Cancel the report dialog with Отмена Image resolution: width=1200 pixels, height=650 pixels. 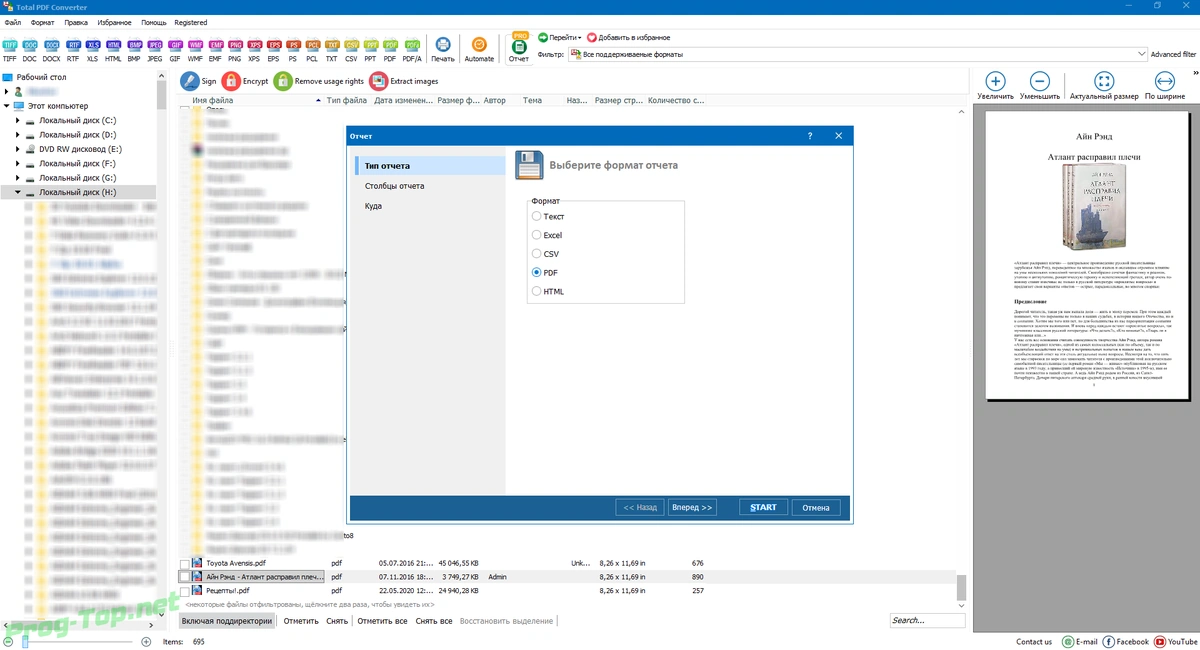tap(816, 508)
